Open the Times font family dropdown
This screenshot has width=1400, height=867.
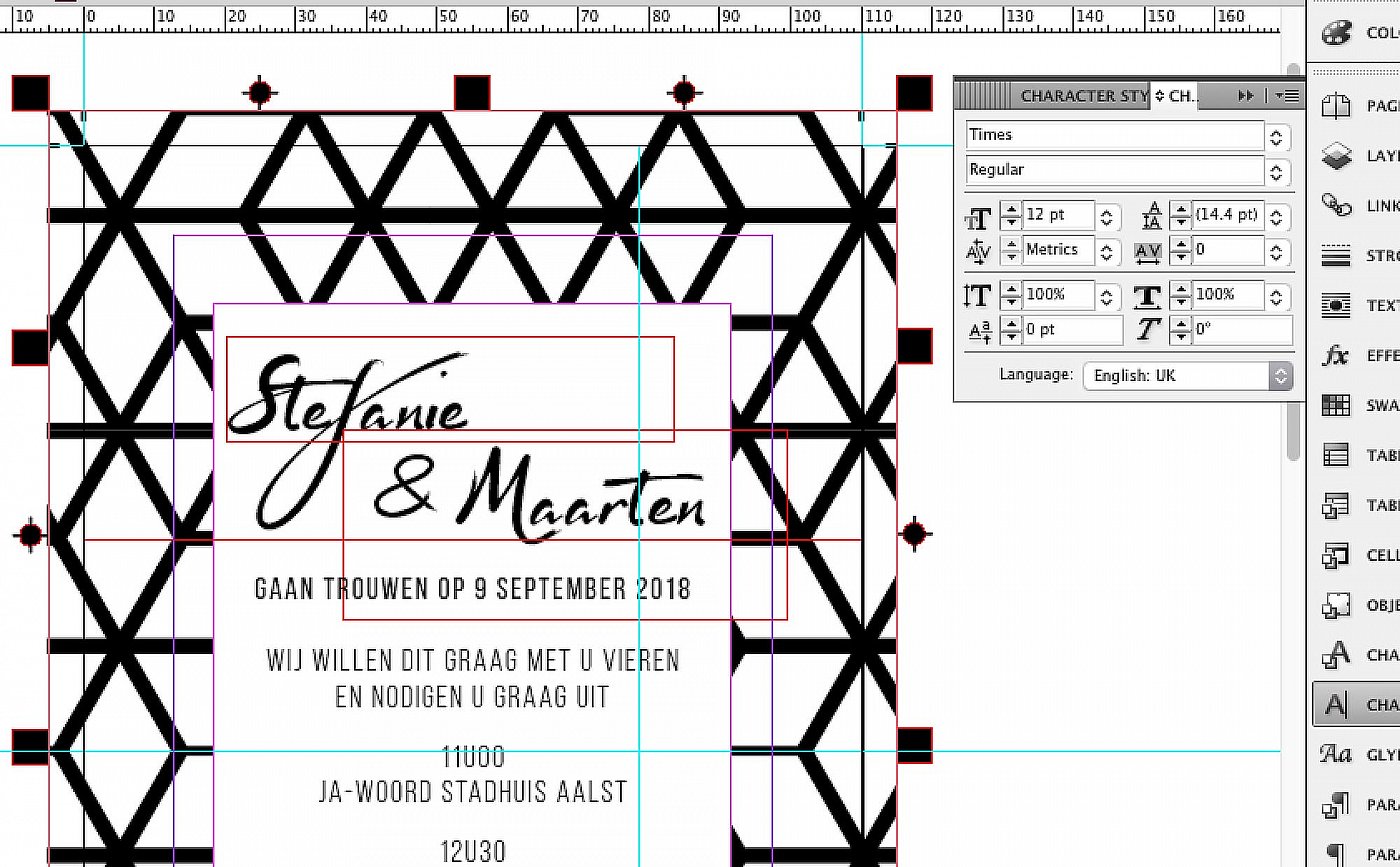1276,136
